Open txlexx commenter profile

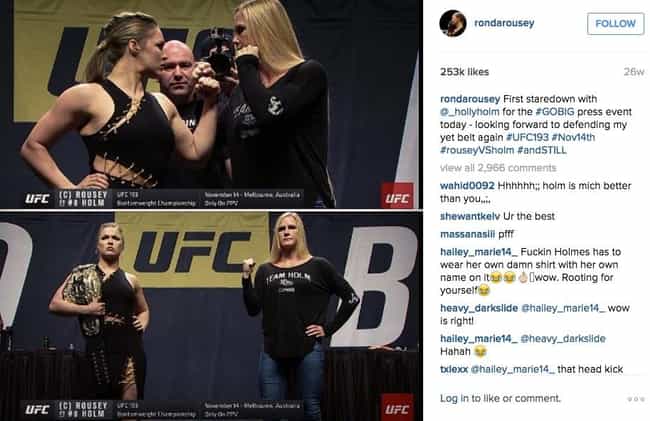[x=454, y=369]
